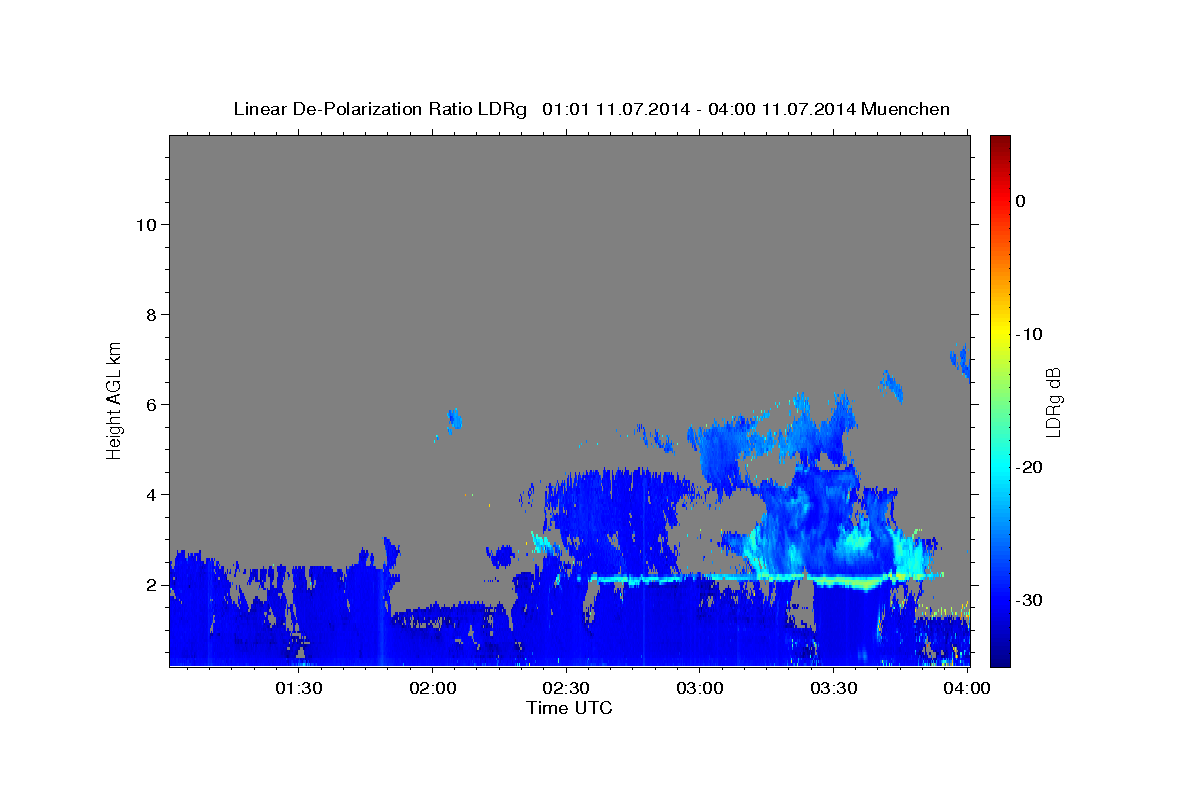Click the colorbar value -30
This screenshot has width=1200, height=800.
(x=1030, y=600)
